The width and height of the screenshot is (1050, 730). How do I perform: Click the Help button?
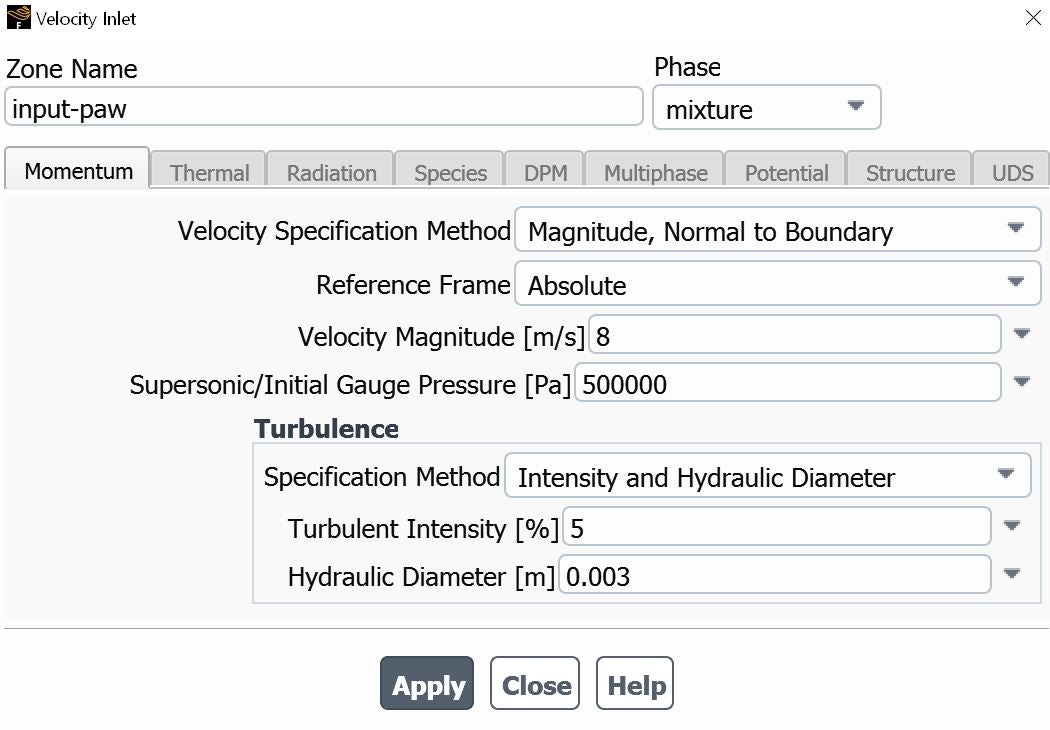point(635,684)
